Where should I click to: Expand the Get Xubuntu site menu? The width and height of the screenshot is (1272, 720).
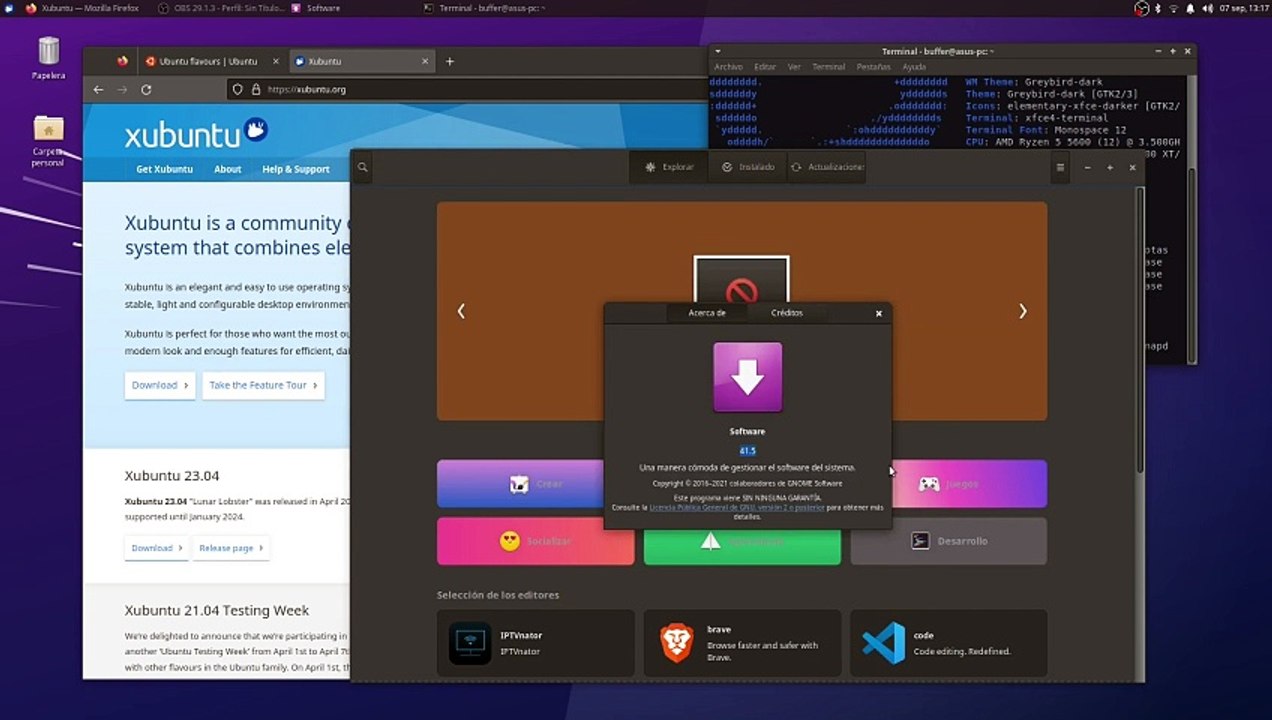coord(165,169)
